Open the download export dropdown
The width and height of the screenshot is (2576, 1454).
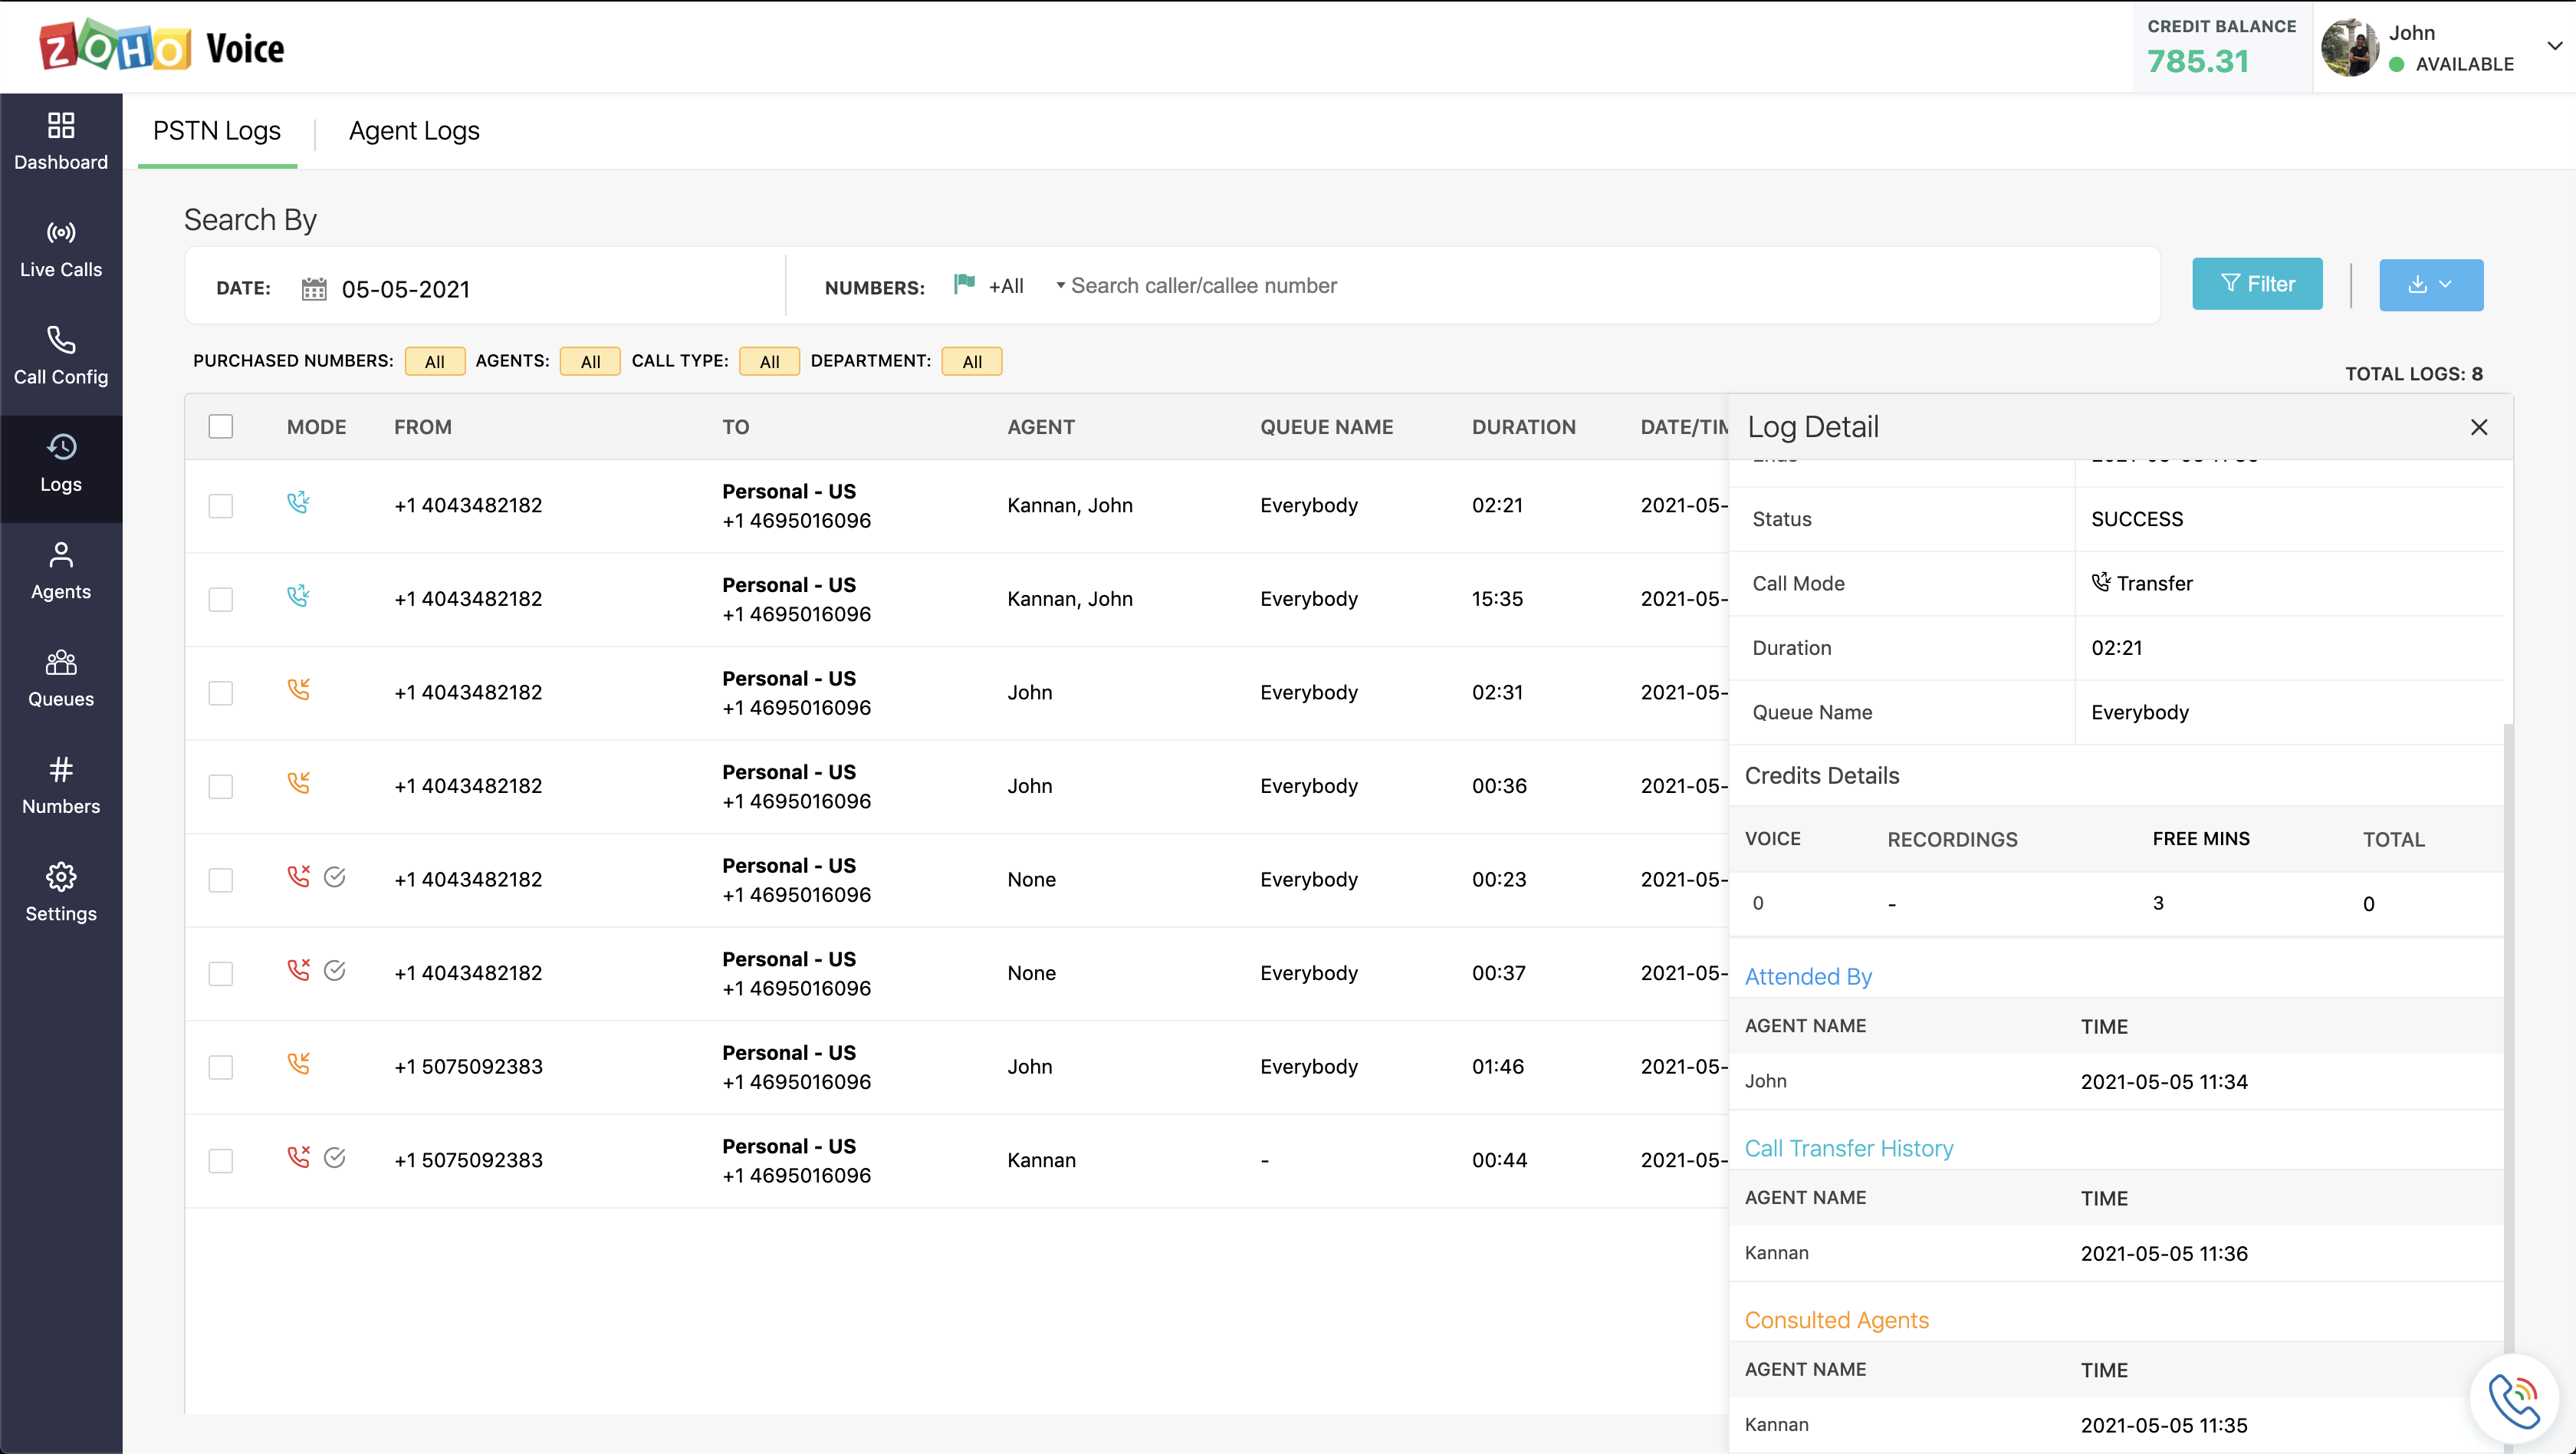pyautogui.click(x=2430, y=285)
